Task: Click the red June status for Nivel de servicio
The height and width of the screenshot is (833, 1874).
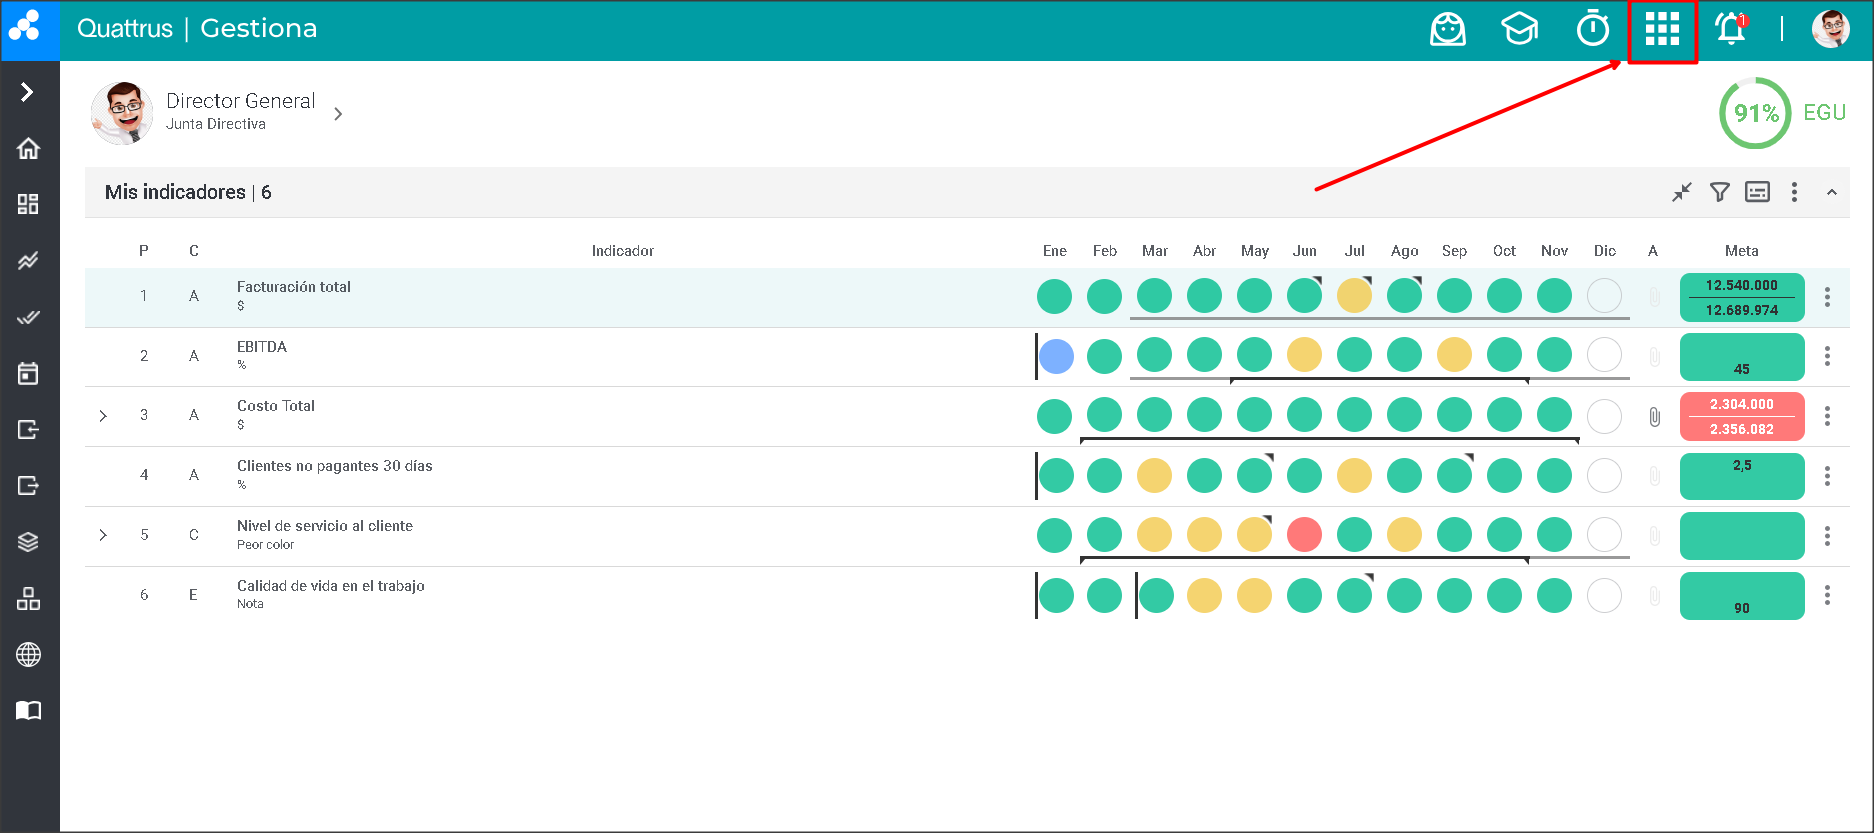Action: click(x=1304, y=535)
